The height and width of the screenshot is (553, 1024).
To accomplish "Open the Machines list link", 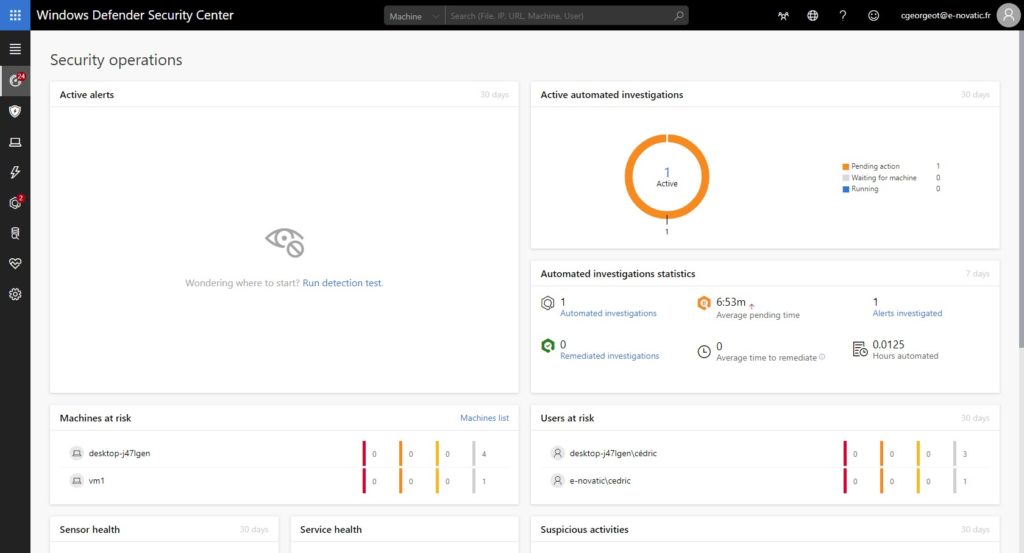I will coord(484,418).
